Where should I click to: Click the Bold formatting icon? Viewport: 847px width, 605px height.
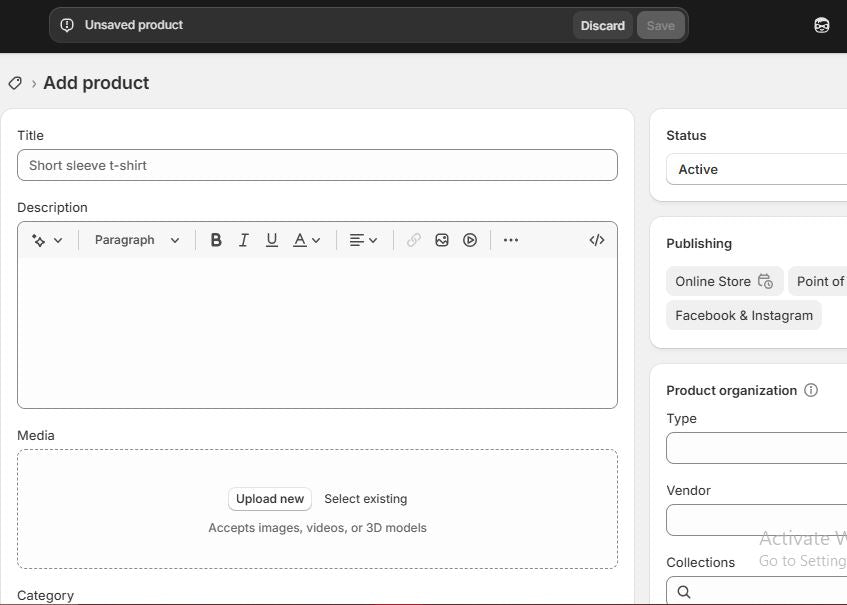tap(215, 240)
